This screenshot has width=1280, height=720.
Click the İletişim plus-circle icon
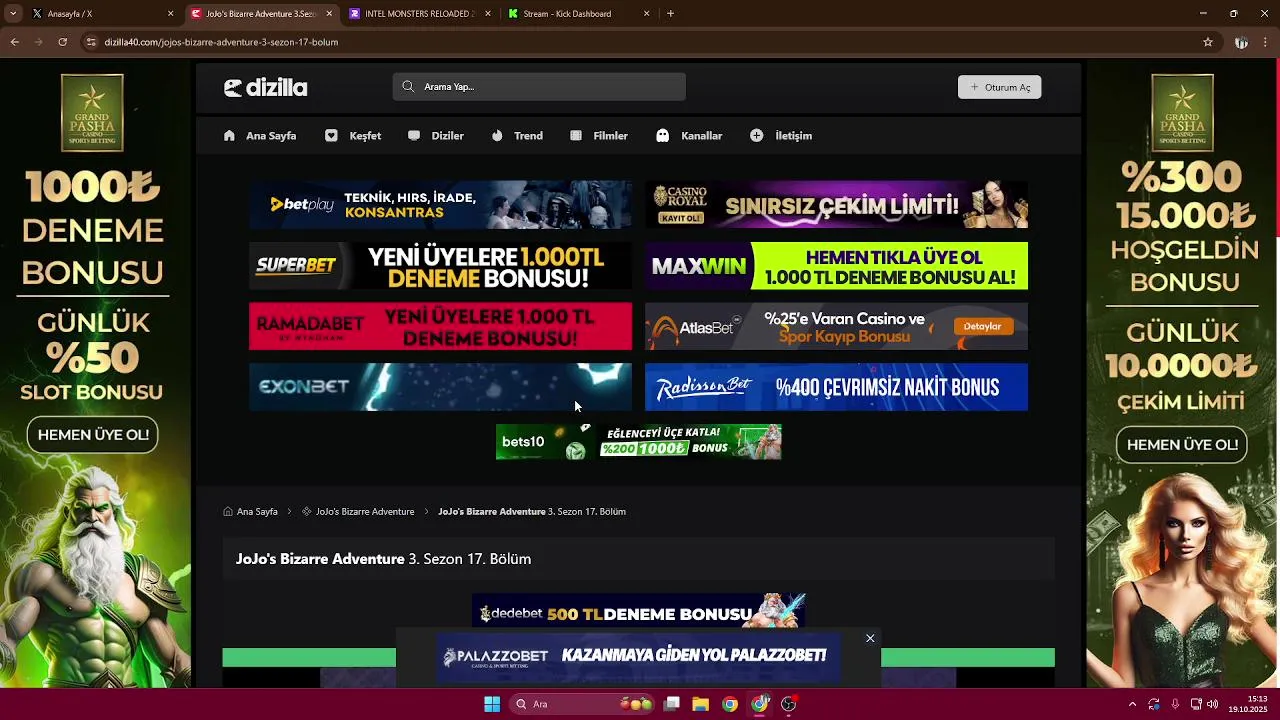click(x=756, y=136)
